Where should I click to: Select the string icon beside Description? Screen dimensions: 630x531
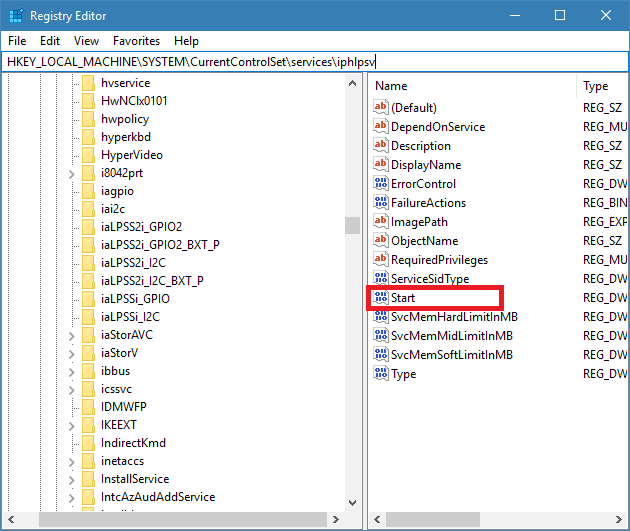point(380,145)
